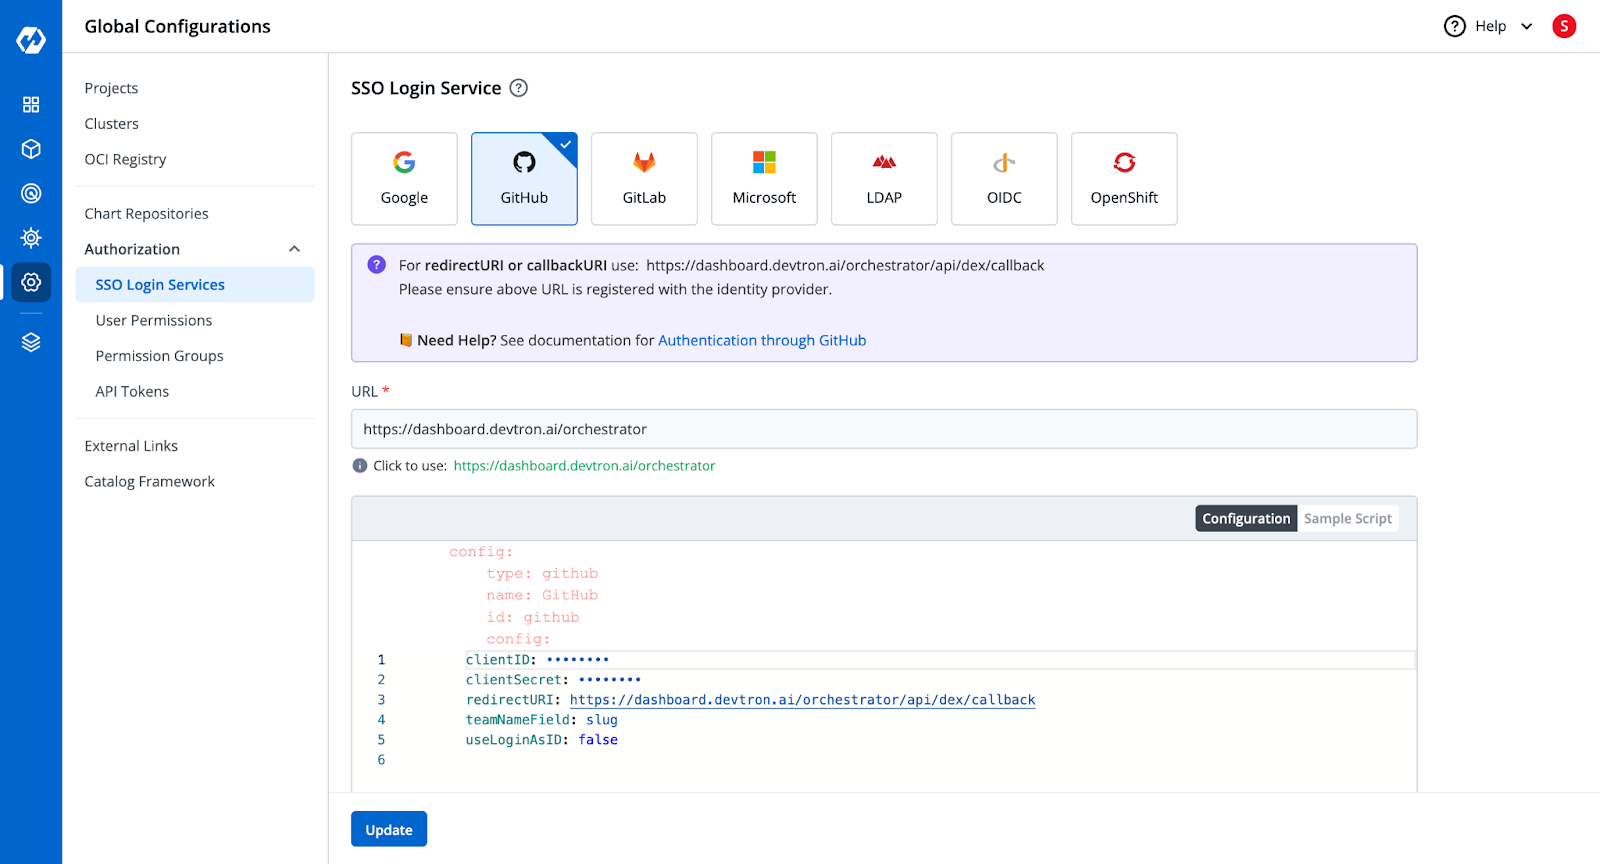The height and width of the screenshot is (864, 1600).
Task: Open the user avatar S
Action: point(1564,26)
